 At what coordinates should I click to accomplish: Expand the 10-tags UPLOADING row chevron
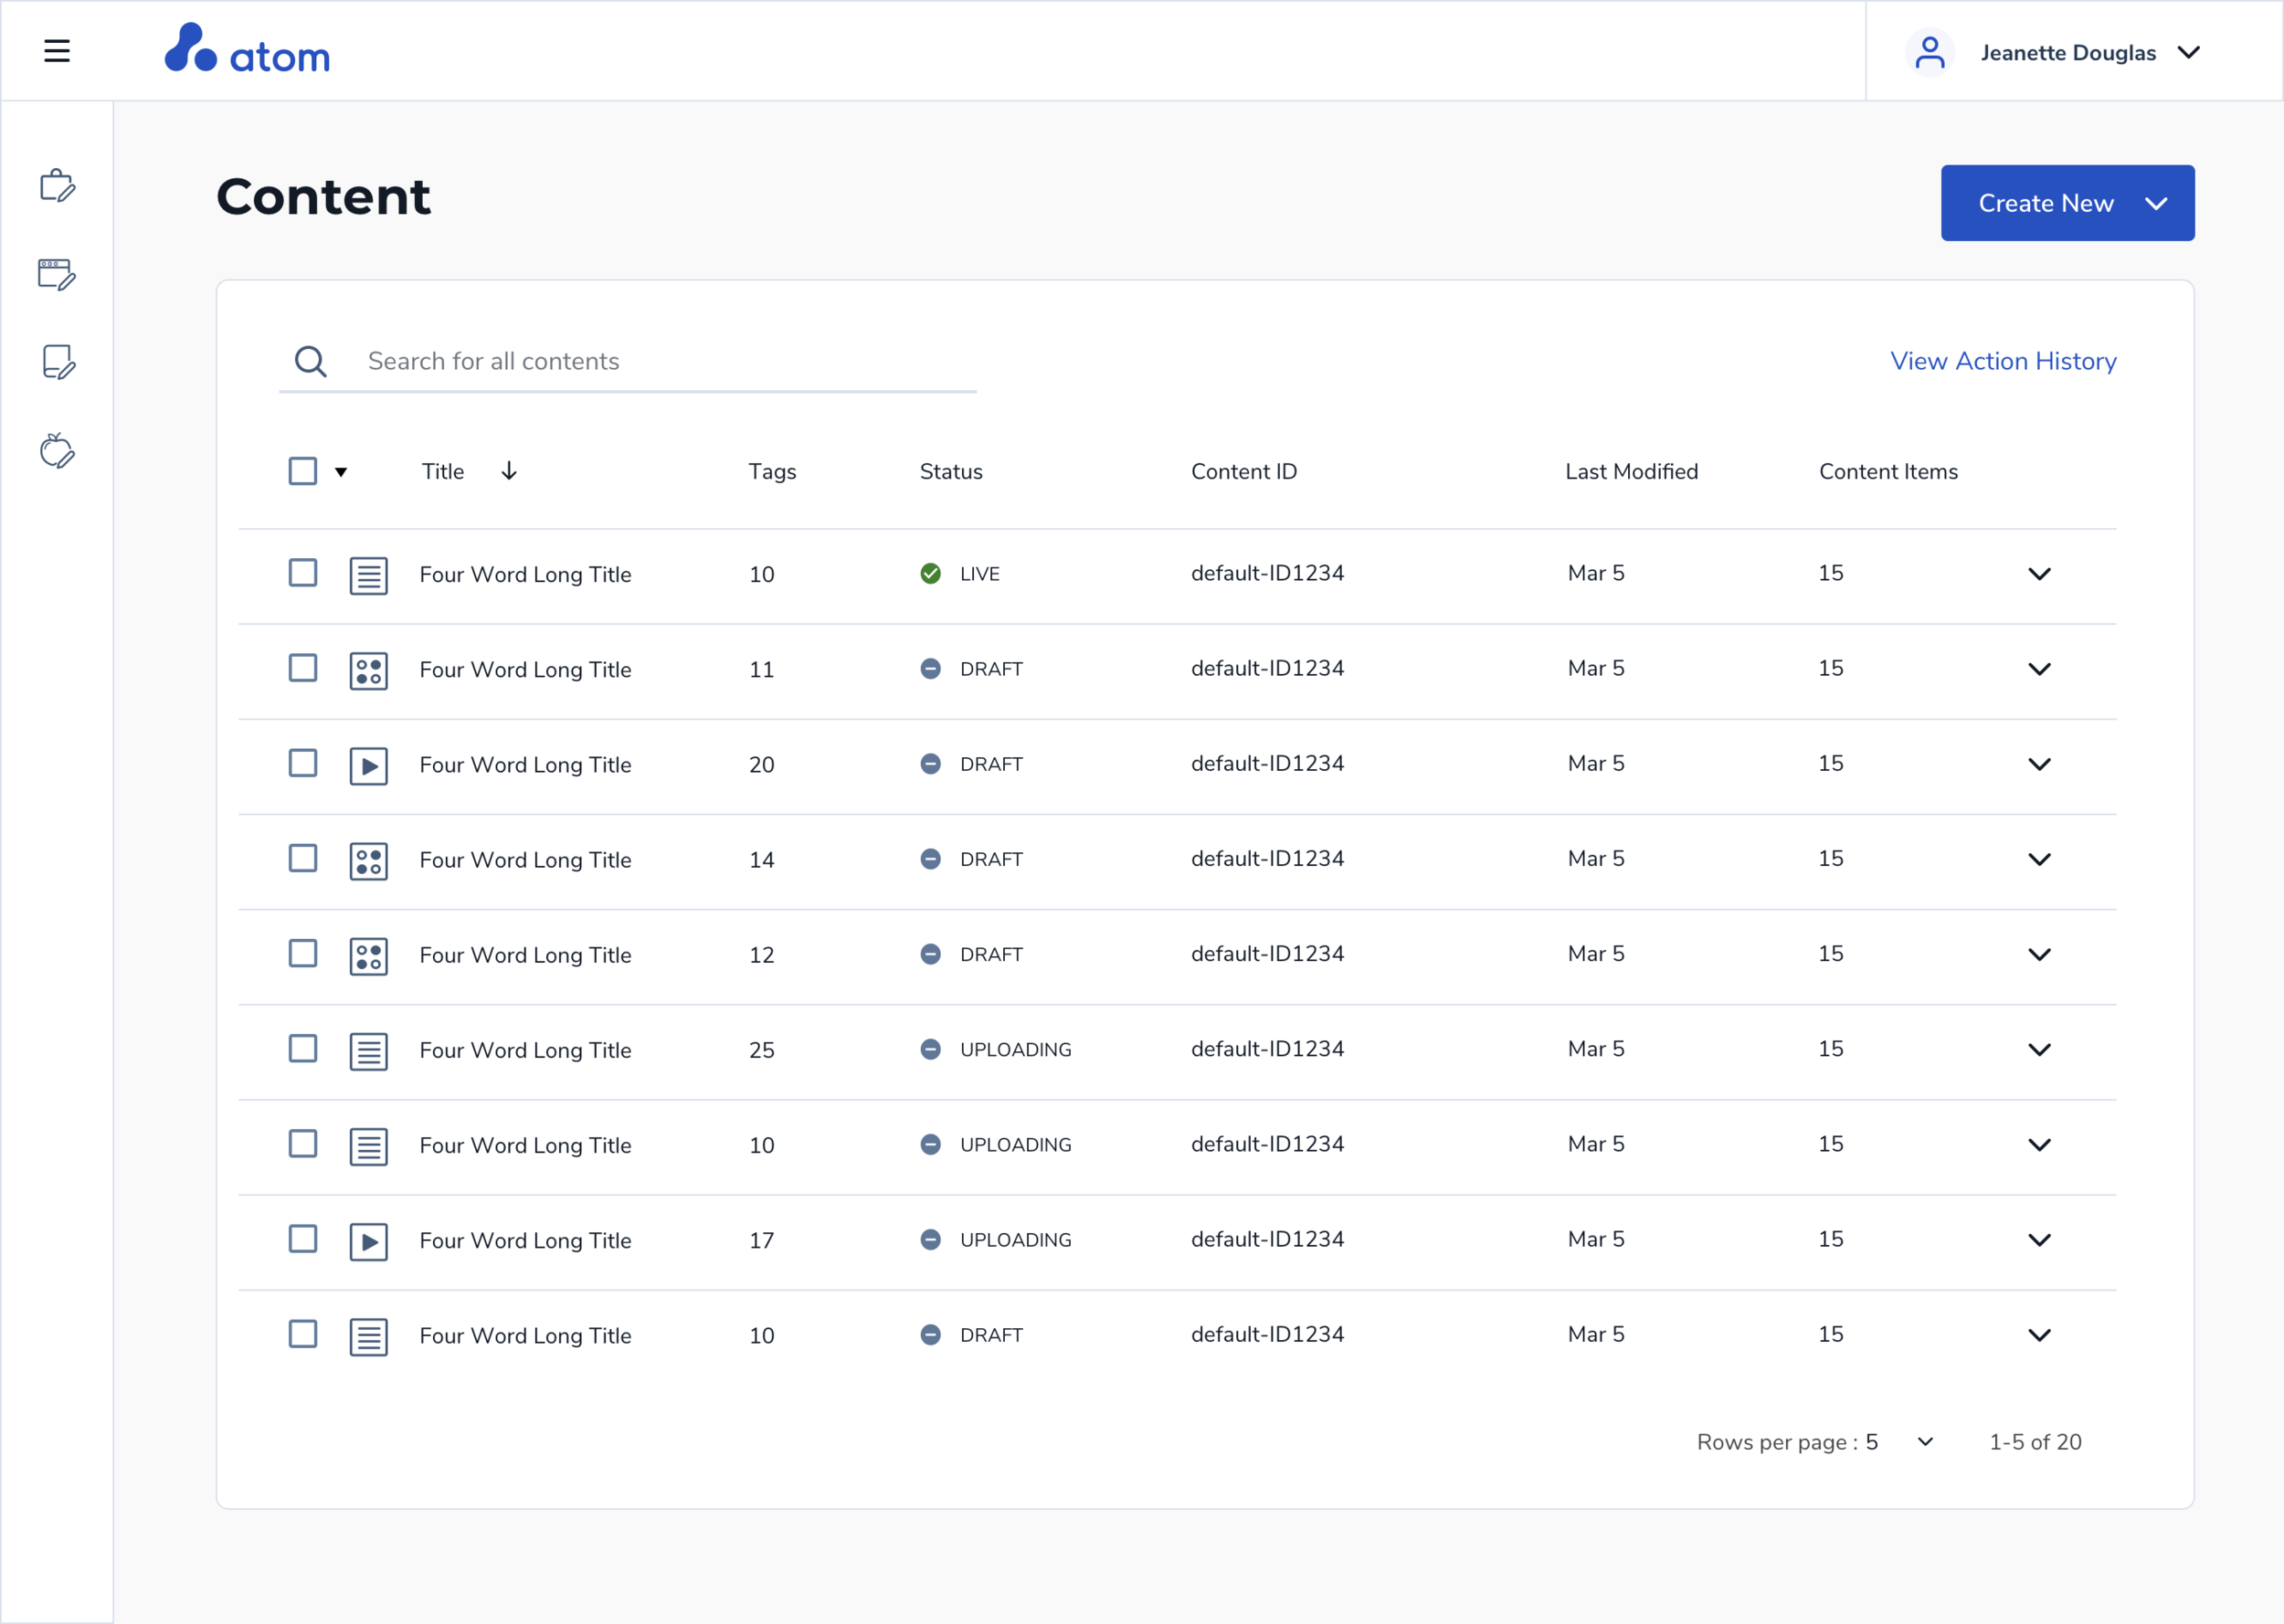pos(2039,1145)
